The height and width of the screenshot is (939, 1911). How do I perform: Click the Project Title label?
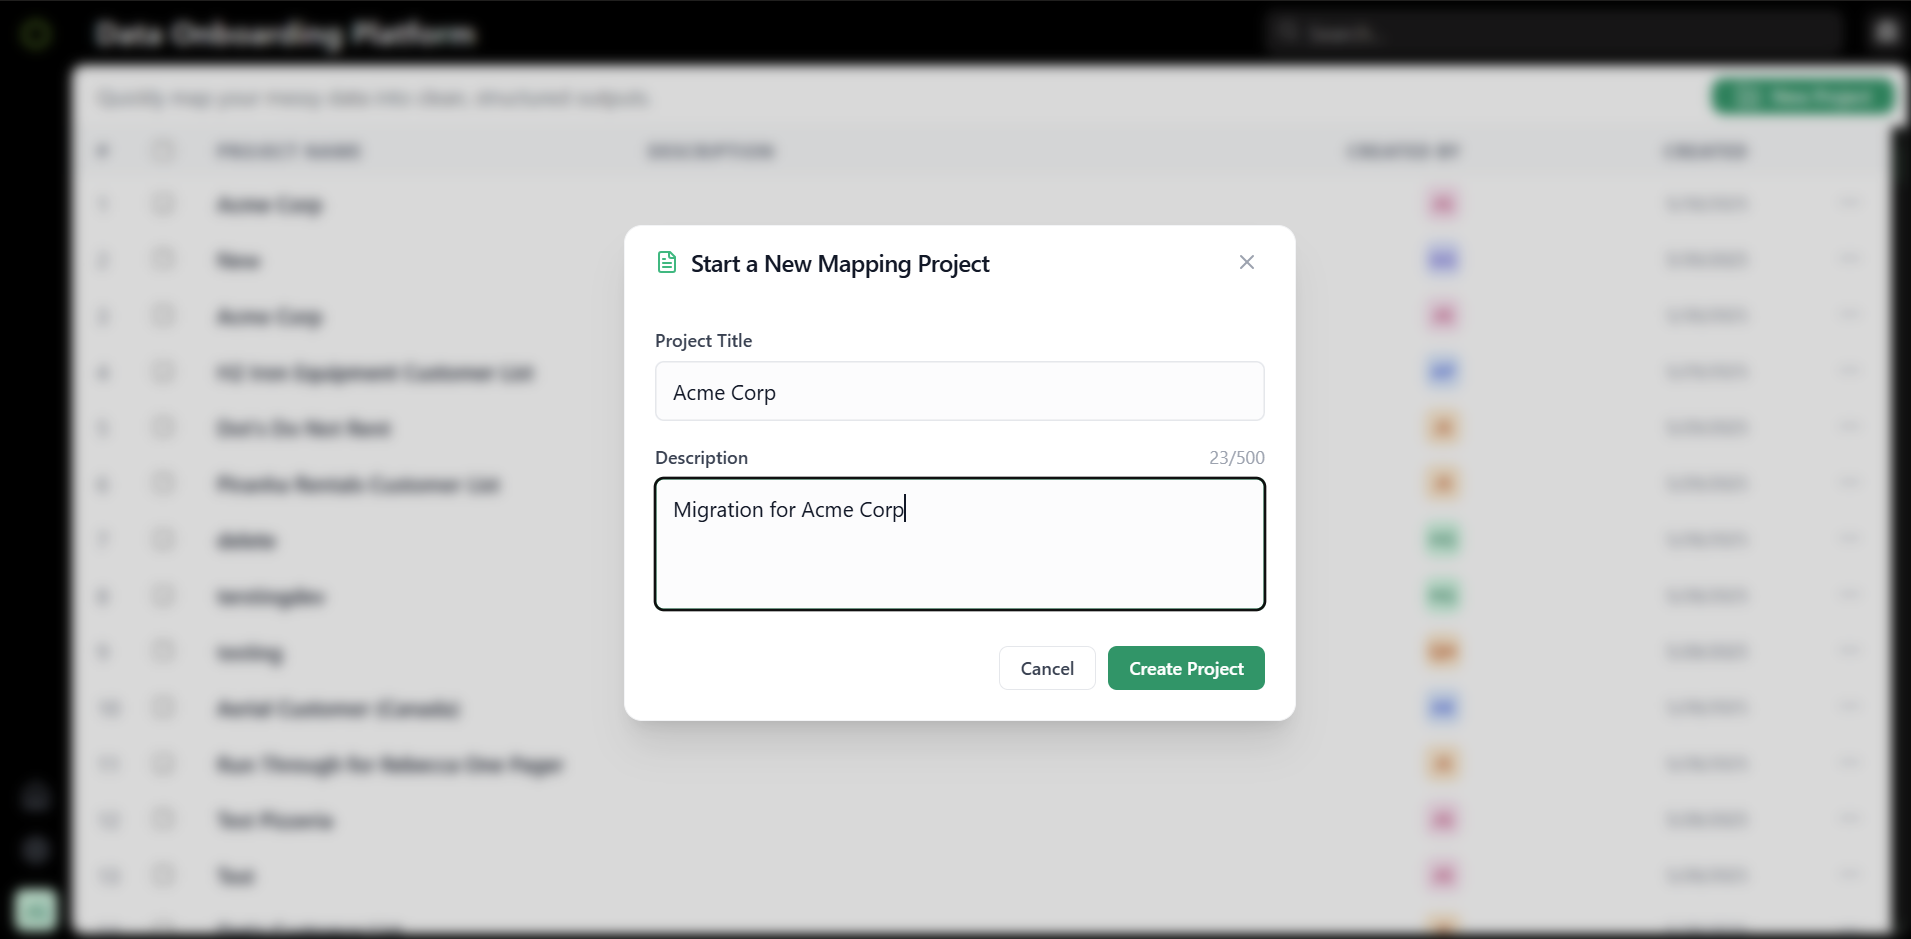click(703, 340)
